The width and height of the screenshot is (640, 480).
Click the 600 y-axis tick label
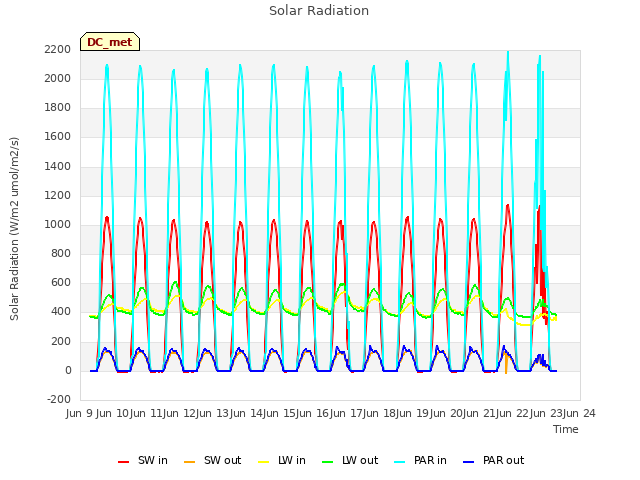click(x=61, y=282)
